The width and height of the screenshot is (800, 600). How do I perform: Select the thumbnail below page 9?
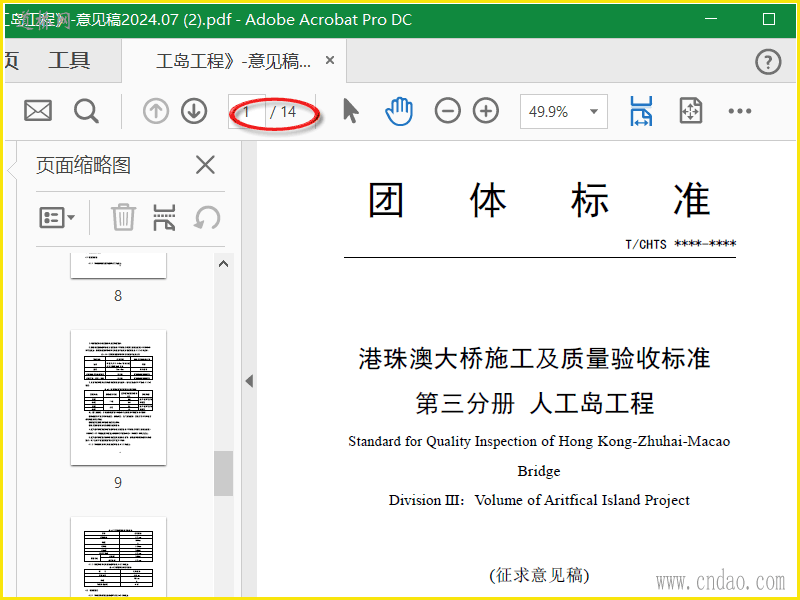[118, 556]
